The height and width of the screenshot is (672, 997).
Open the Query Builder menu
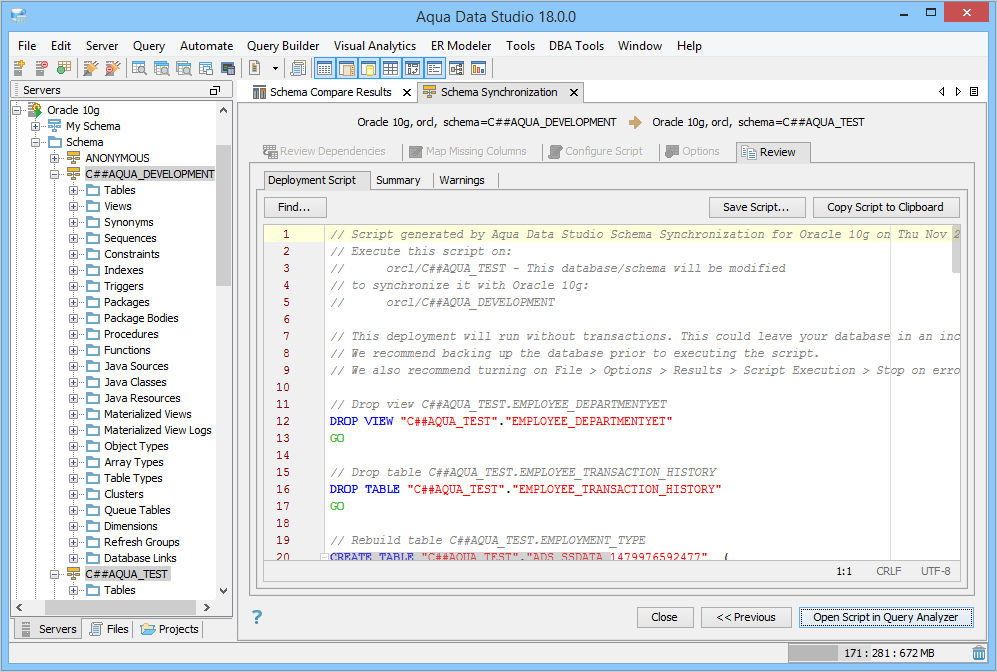283,46
